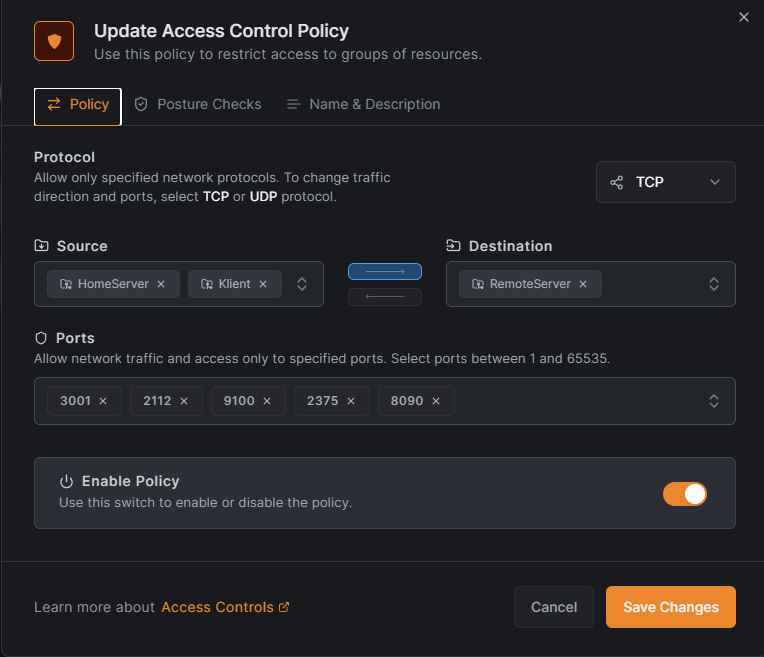Delete the port 2375 tag
The image size is (764, 657).
[x=351, y=401]
